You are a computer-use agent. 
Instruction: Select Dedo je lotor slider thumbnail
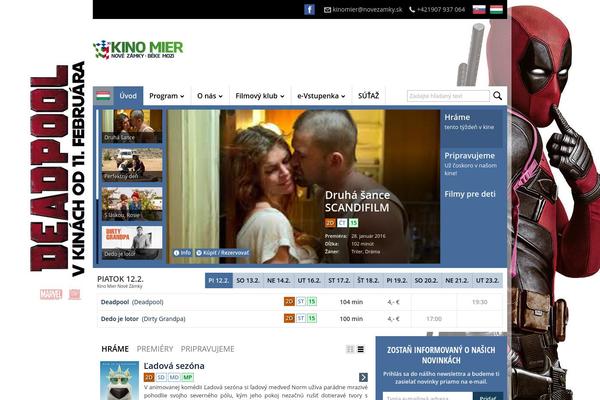click(132, 243)
